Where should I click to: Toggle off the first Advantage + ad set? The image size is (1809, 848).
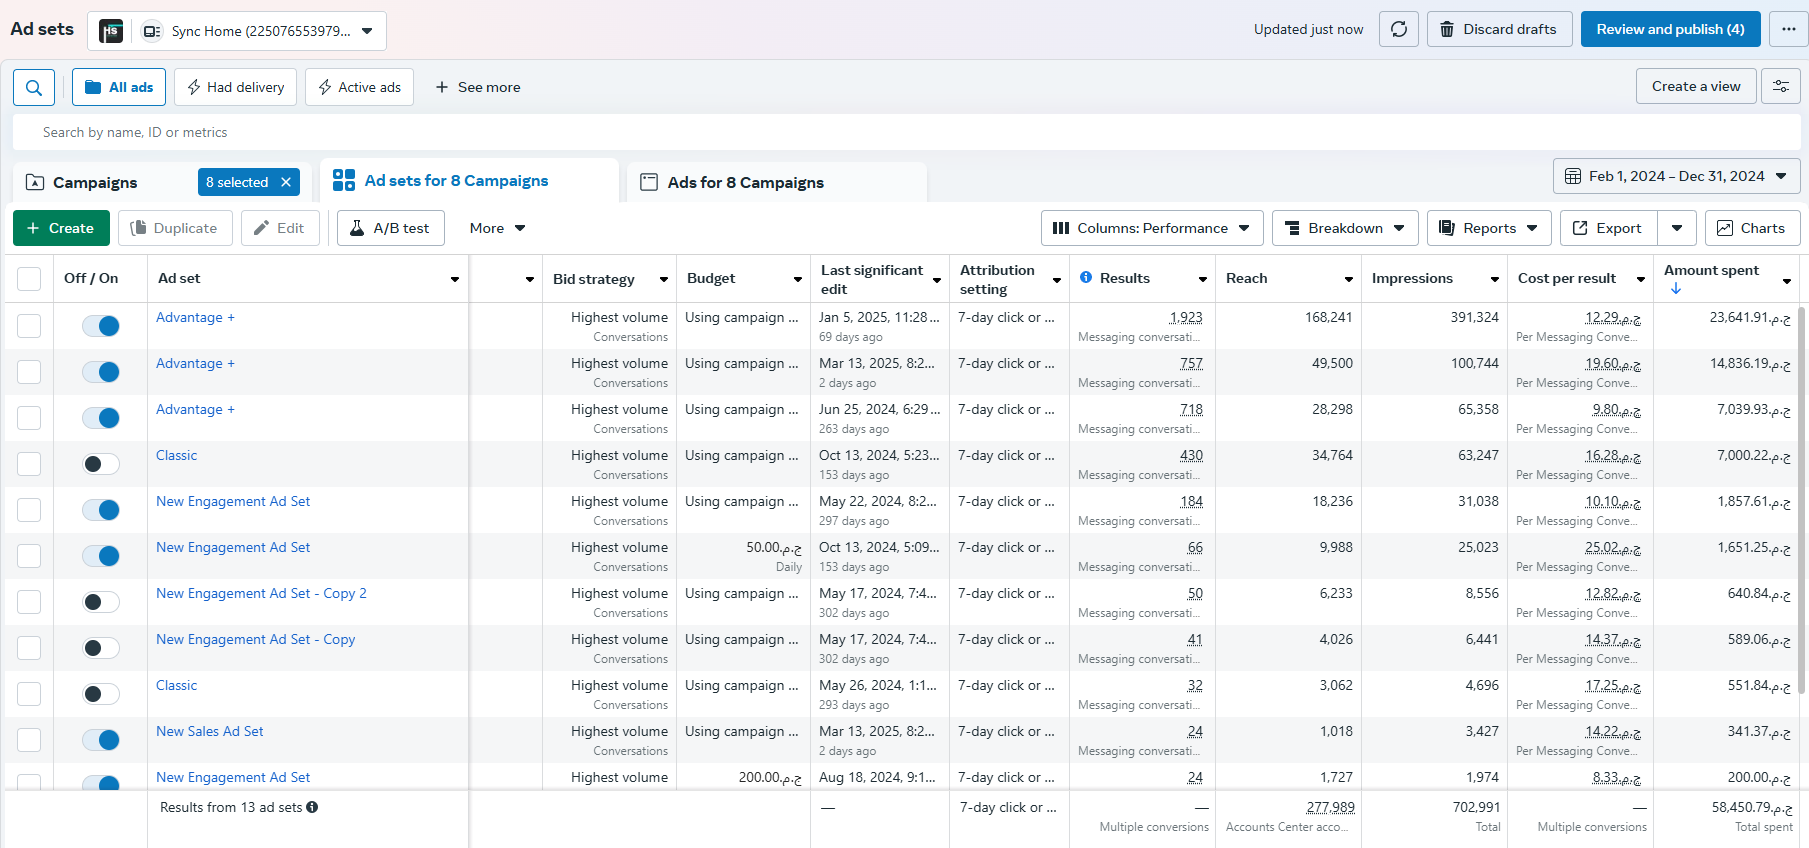tap(101, 326)
